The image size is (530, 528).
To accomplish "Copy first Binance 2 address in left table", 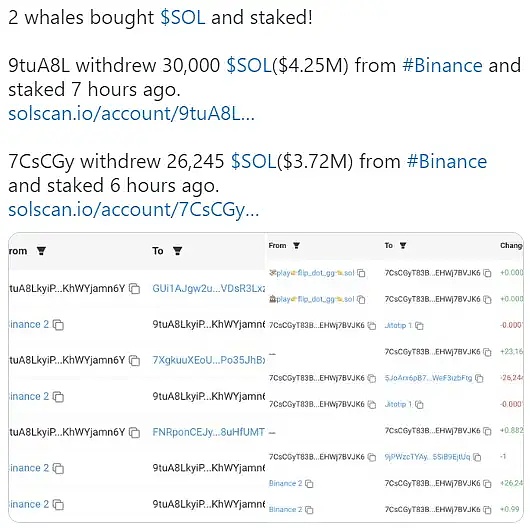I will point(58,325).
